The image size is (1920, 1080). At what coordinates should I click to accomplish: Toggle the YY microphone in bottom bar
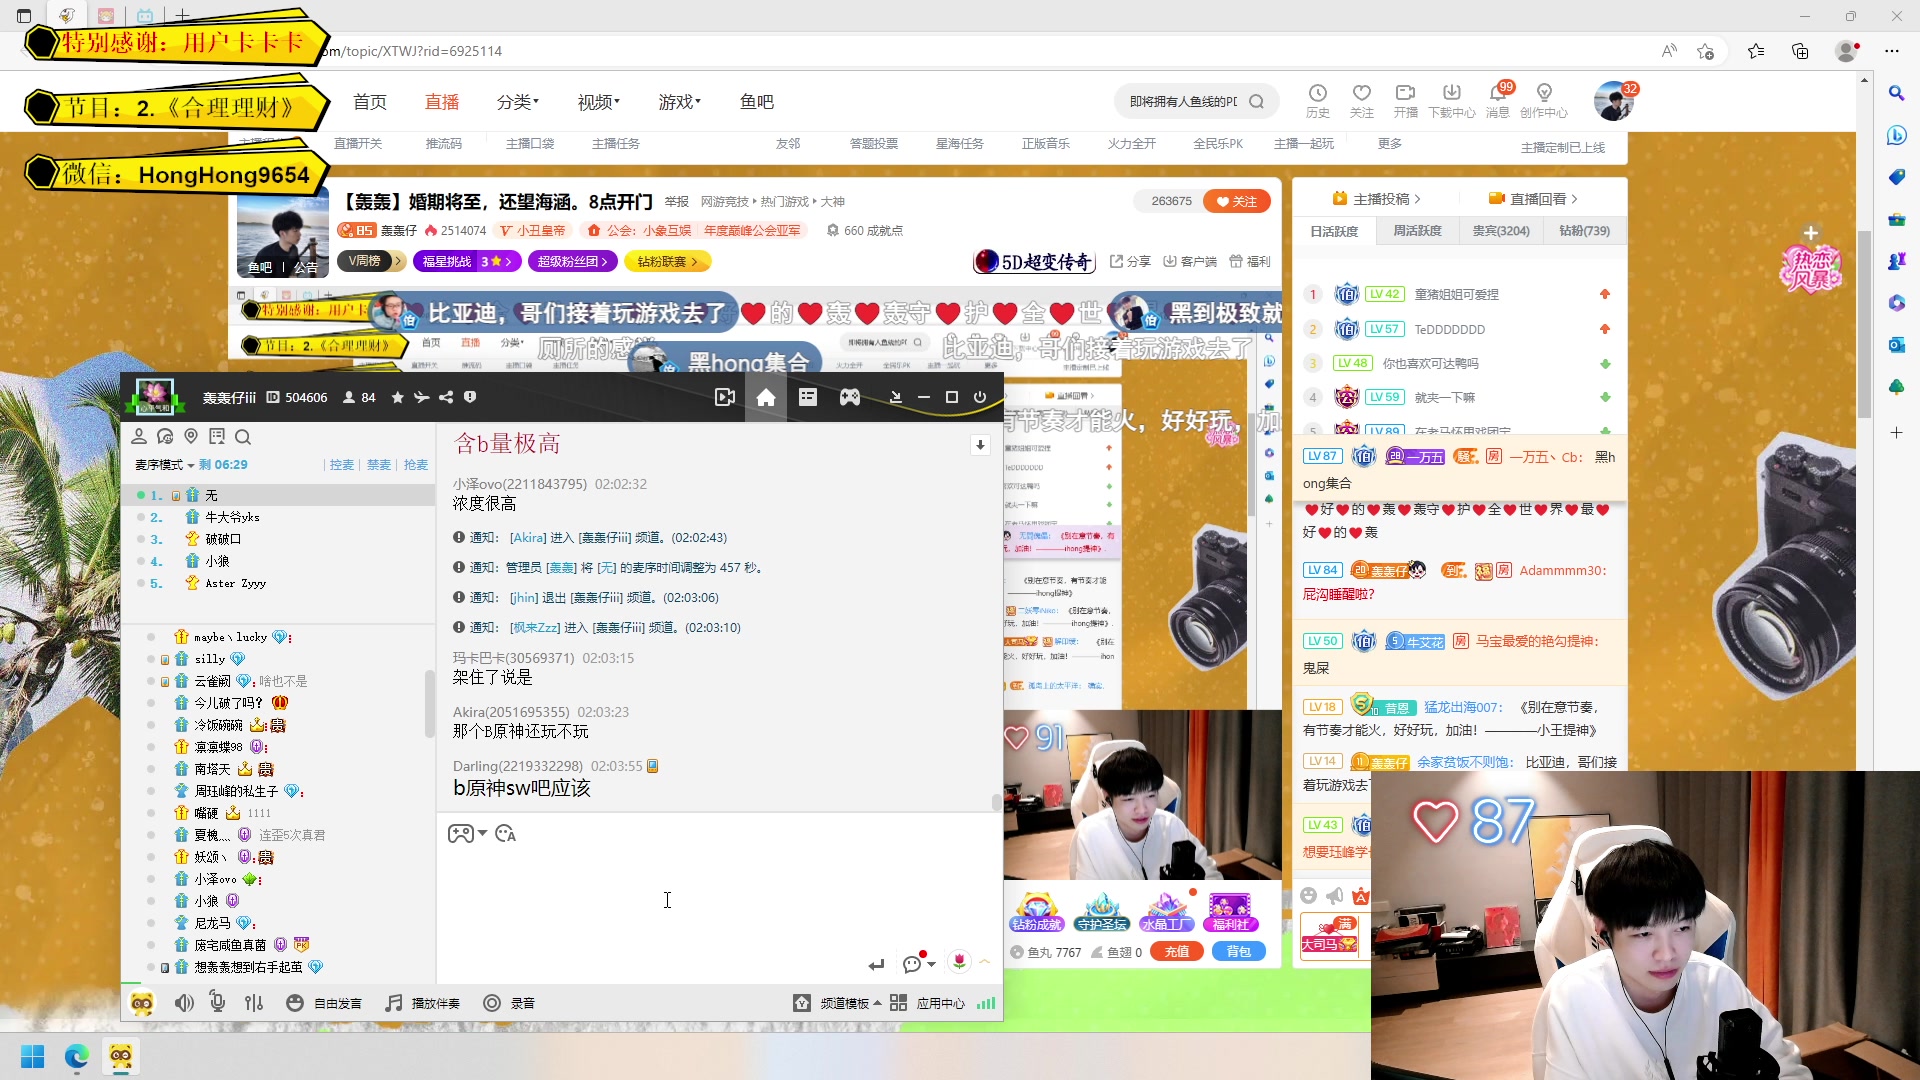click(x=217, y=1002)
